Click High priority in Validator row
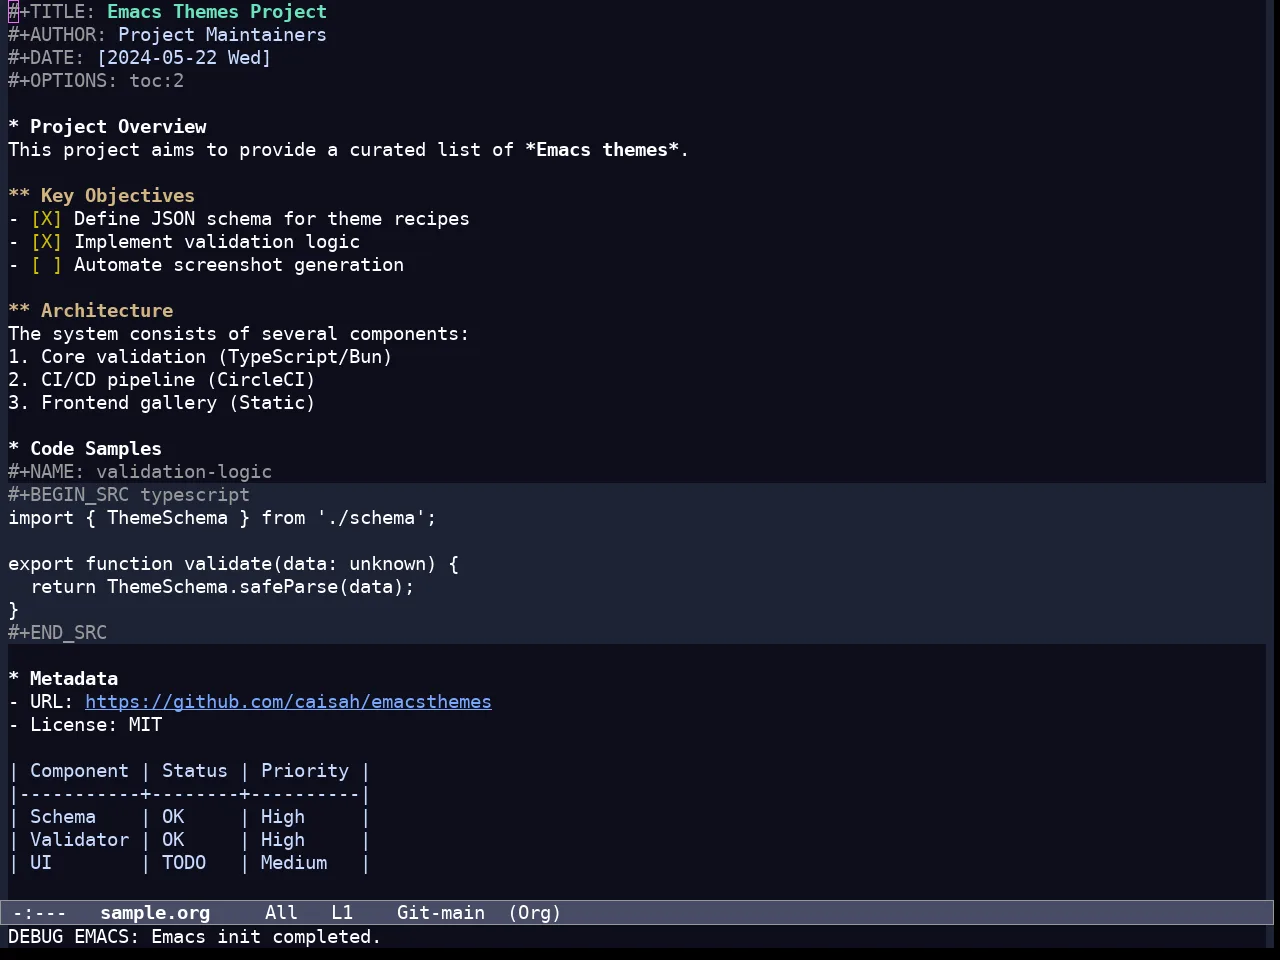 283,840
